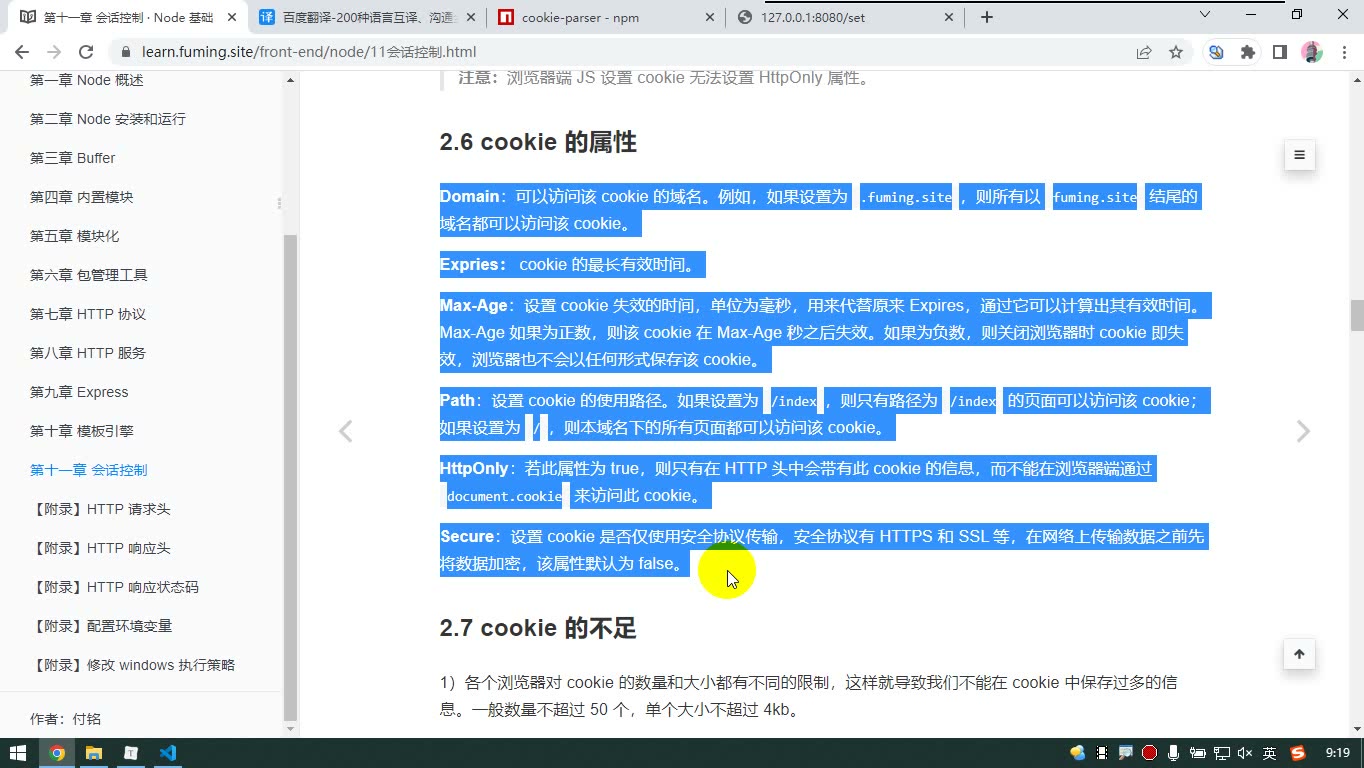1364x768 pixels.
Task: Open 第七章 HTTP 协议 chapter
Action: coord(88,314)
